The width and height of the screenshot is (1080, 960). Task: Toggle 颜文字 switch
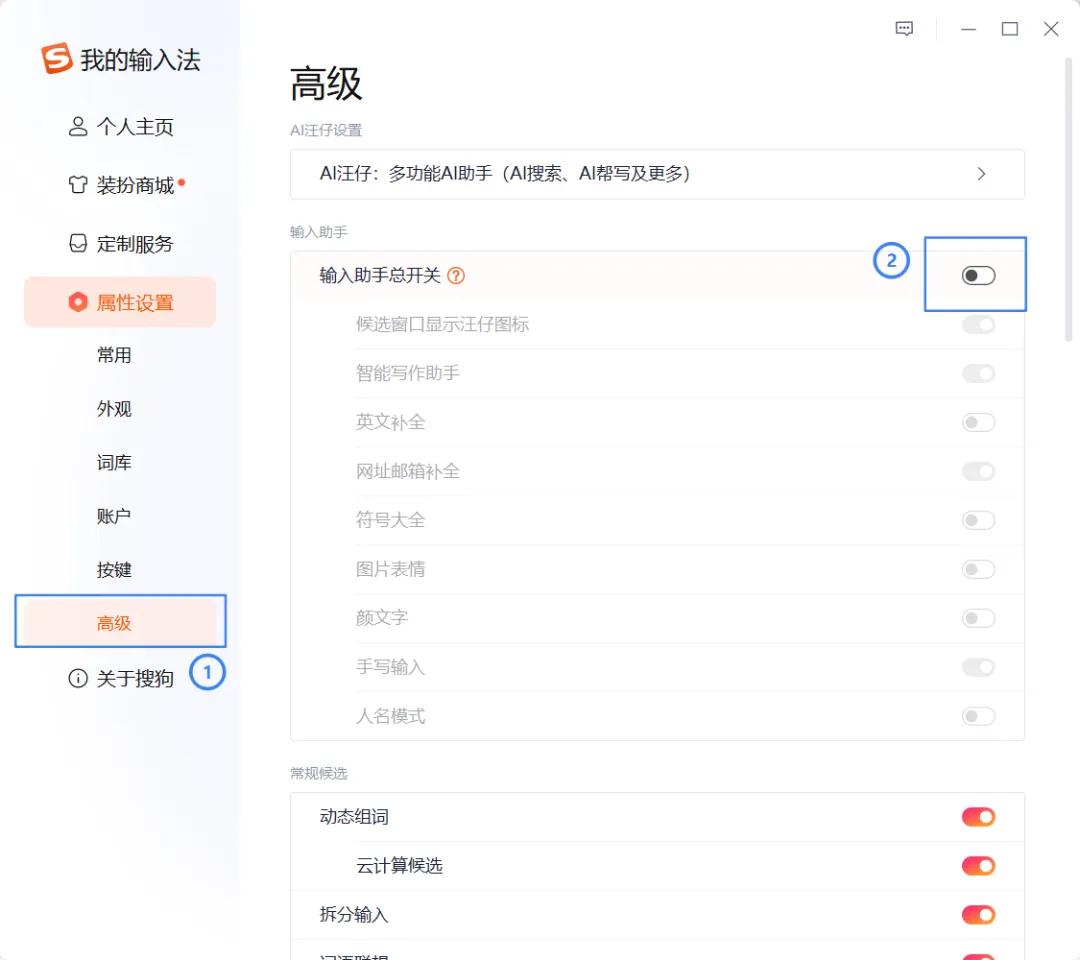(x=978, y=618)
